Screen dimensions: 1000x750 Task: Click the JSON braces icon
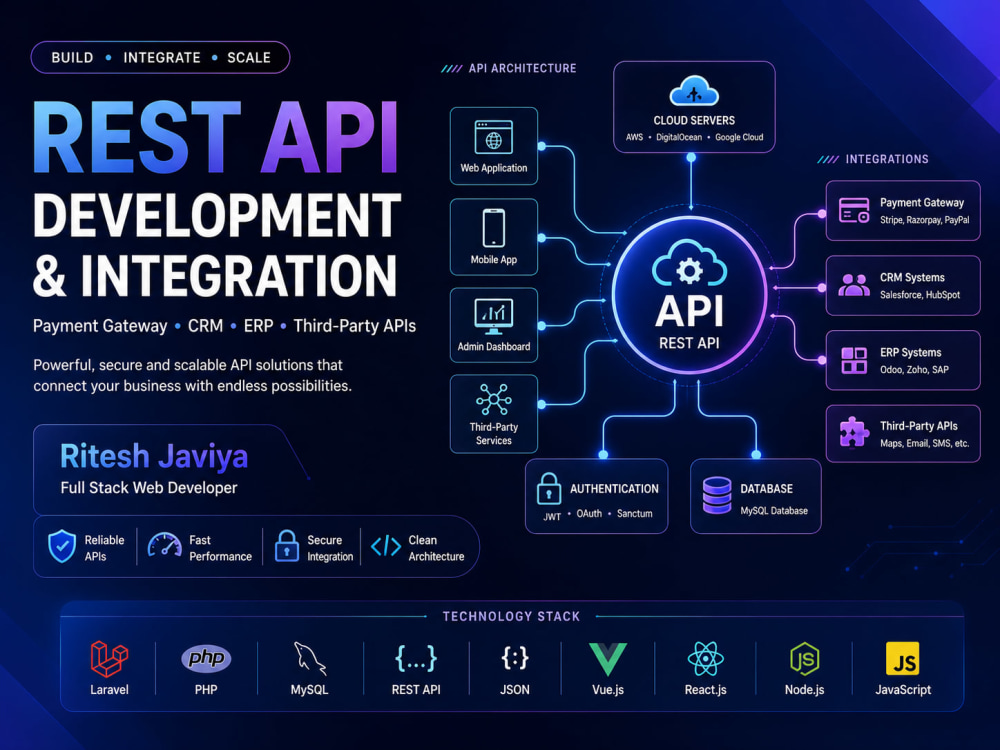(x=515, y=658)
